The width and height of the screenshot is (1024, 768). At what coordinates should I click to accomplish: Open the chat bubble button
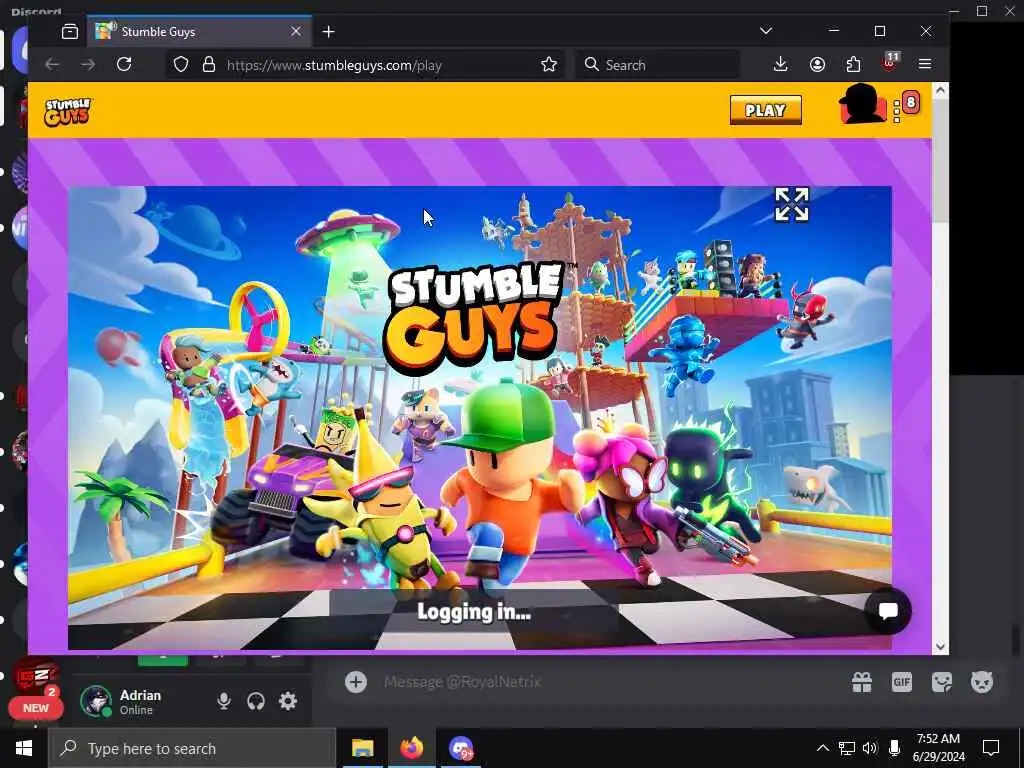[888, 611]
